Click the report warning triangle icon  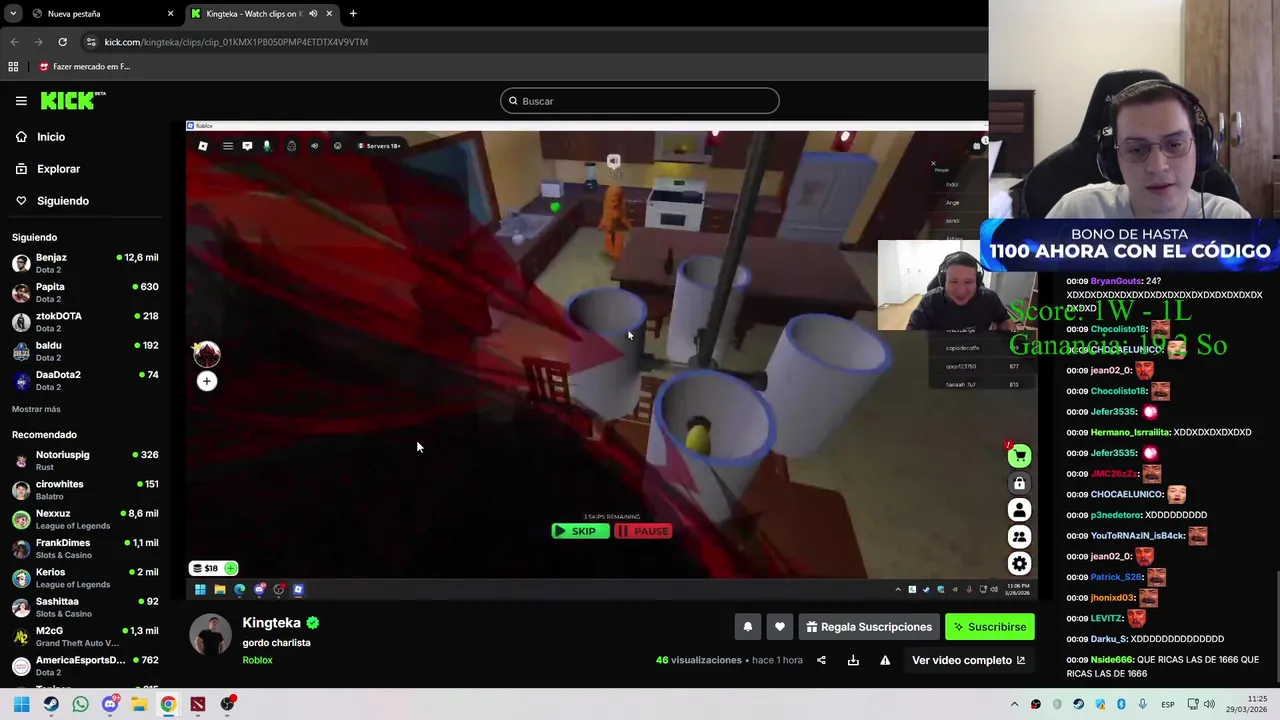[x=885, y=660]
